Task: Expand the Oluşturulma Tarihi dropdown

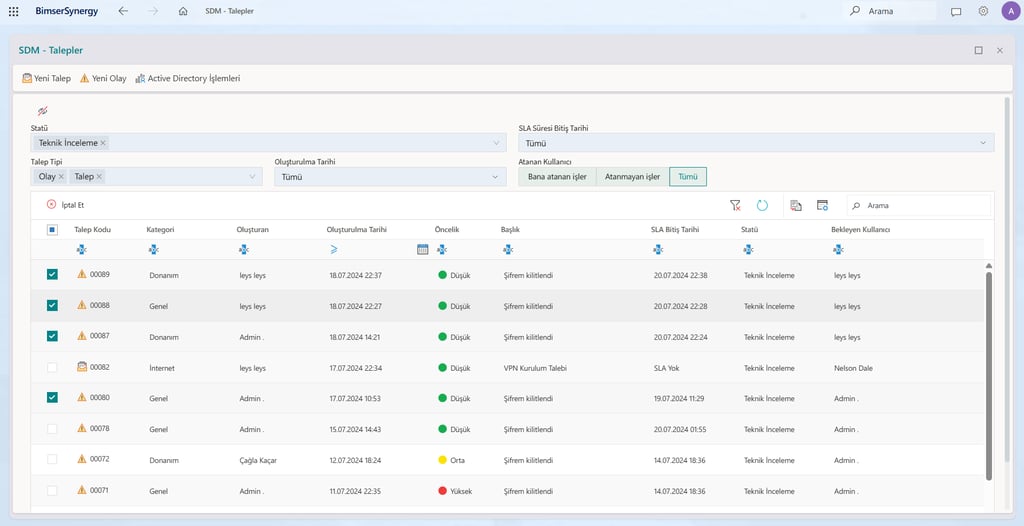Action: [x=497, y=177]
